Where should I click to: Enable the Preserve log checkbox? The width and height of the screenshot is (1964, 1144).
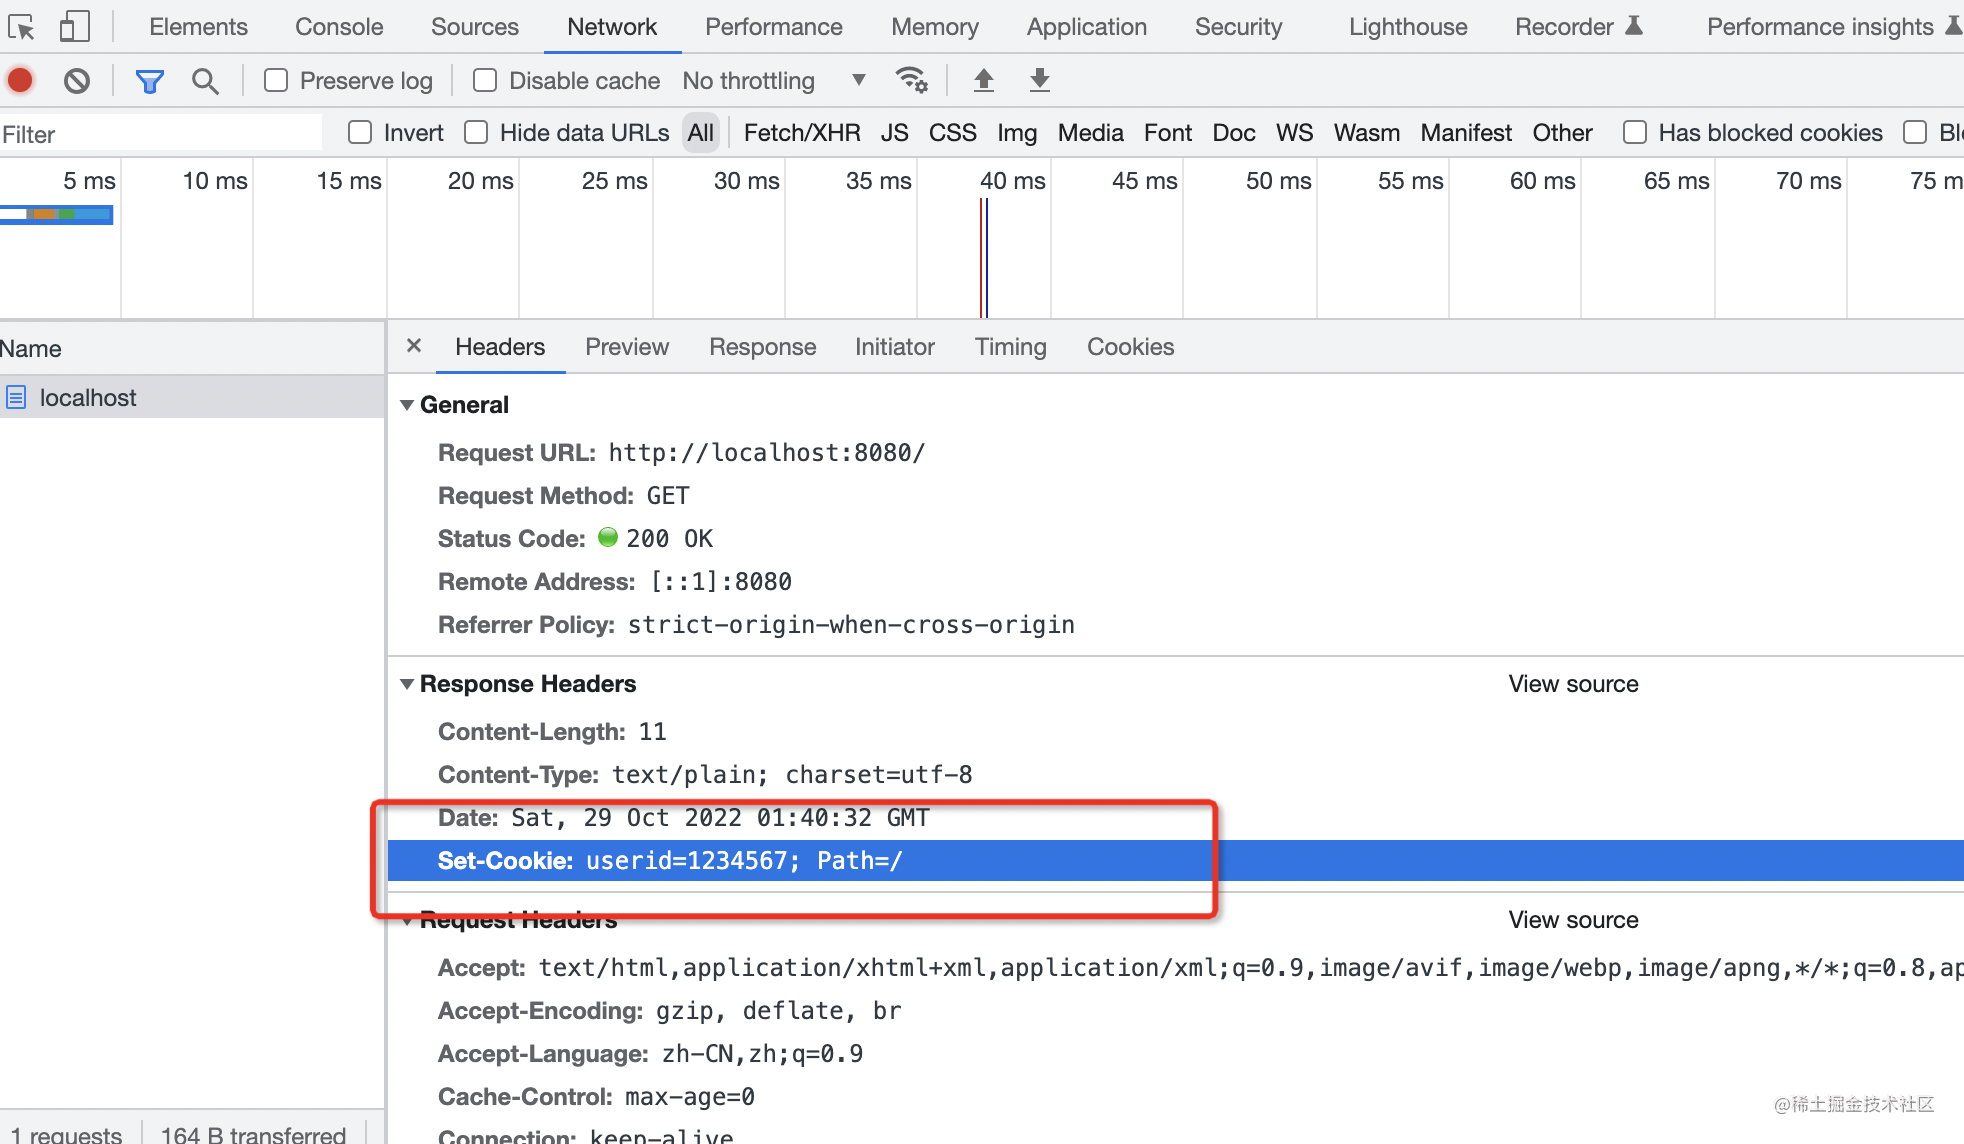[276, 80]
